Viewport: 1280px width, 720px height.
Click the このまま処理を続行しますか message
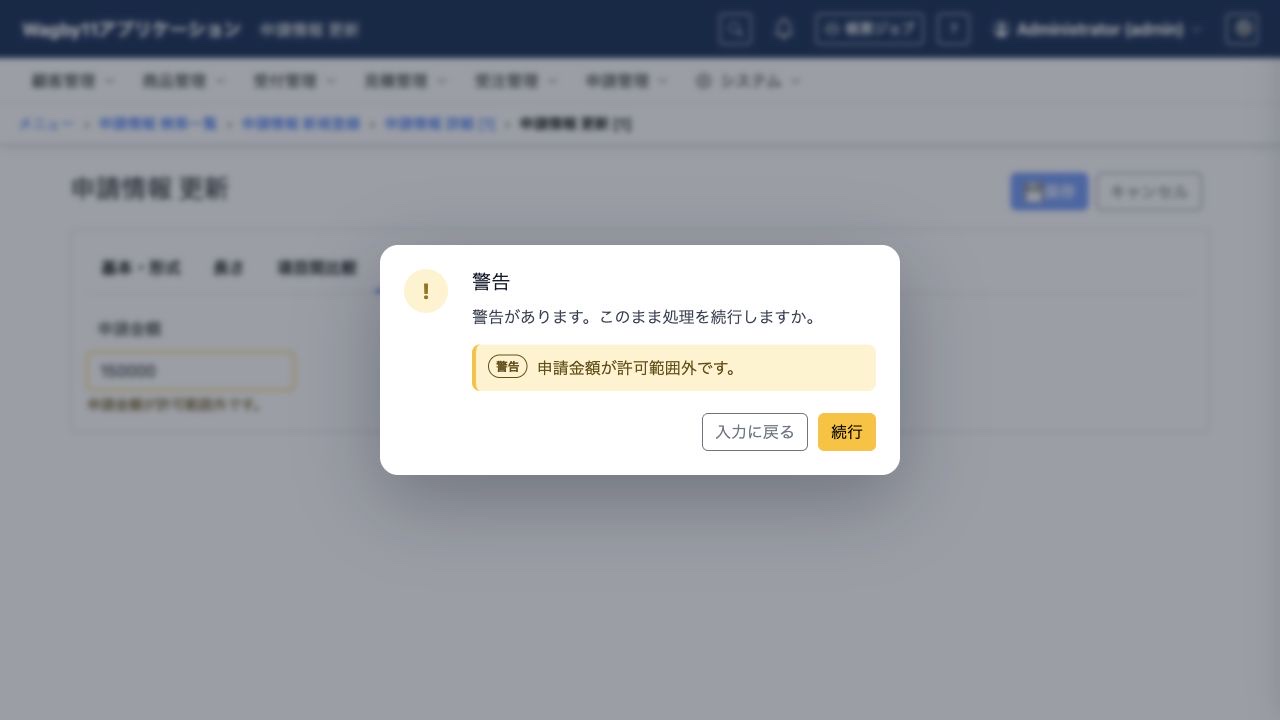645,317
